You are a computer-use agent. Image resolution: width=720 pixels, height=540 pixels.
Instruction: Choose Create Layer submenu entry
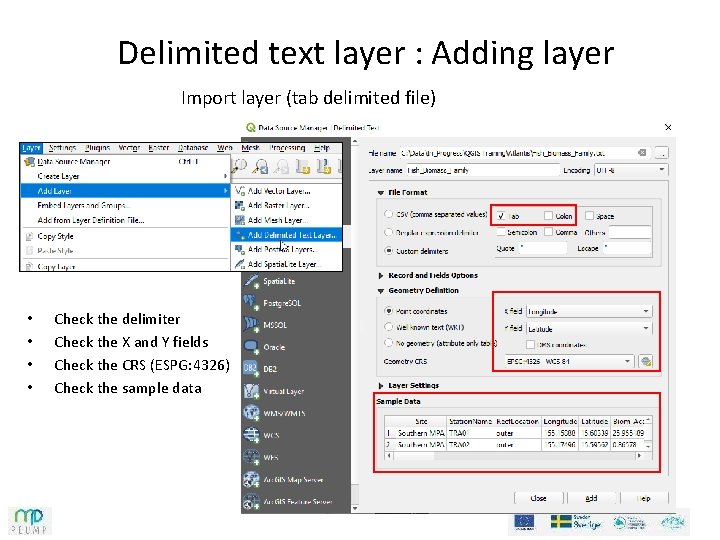[125, 176]
